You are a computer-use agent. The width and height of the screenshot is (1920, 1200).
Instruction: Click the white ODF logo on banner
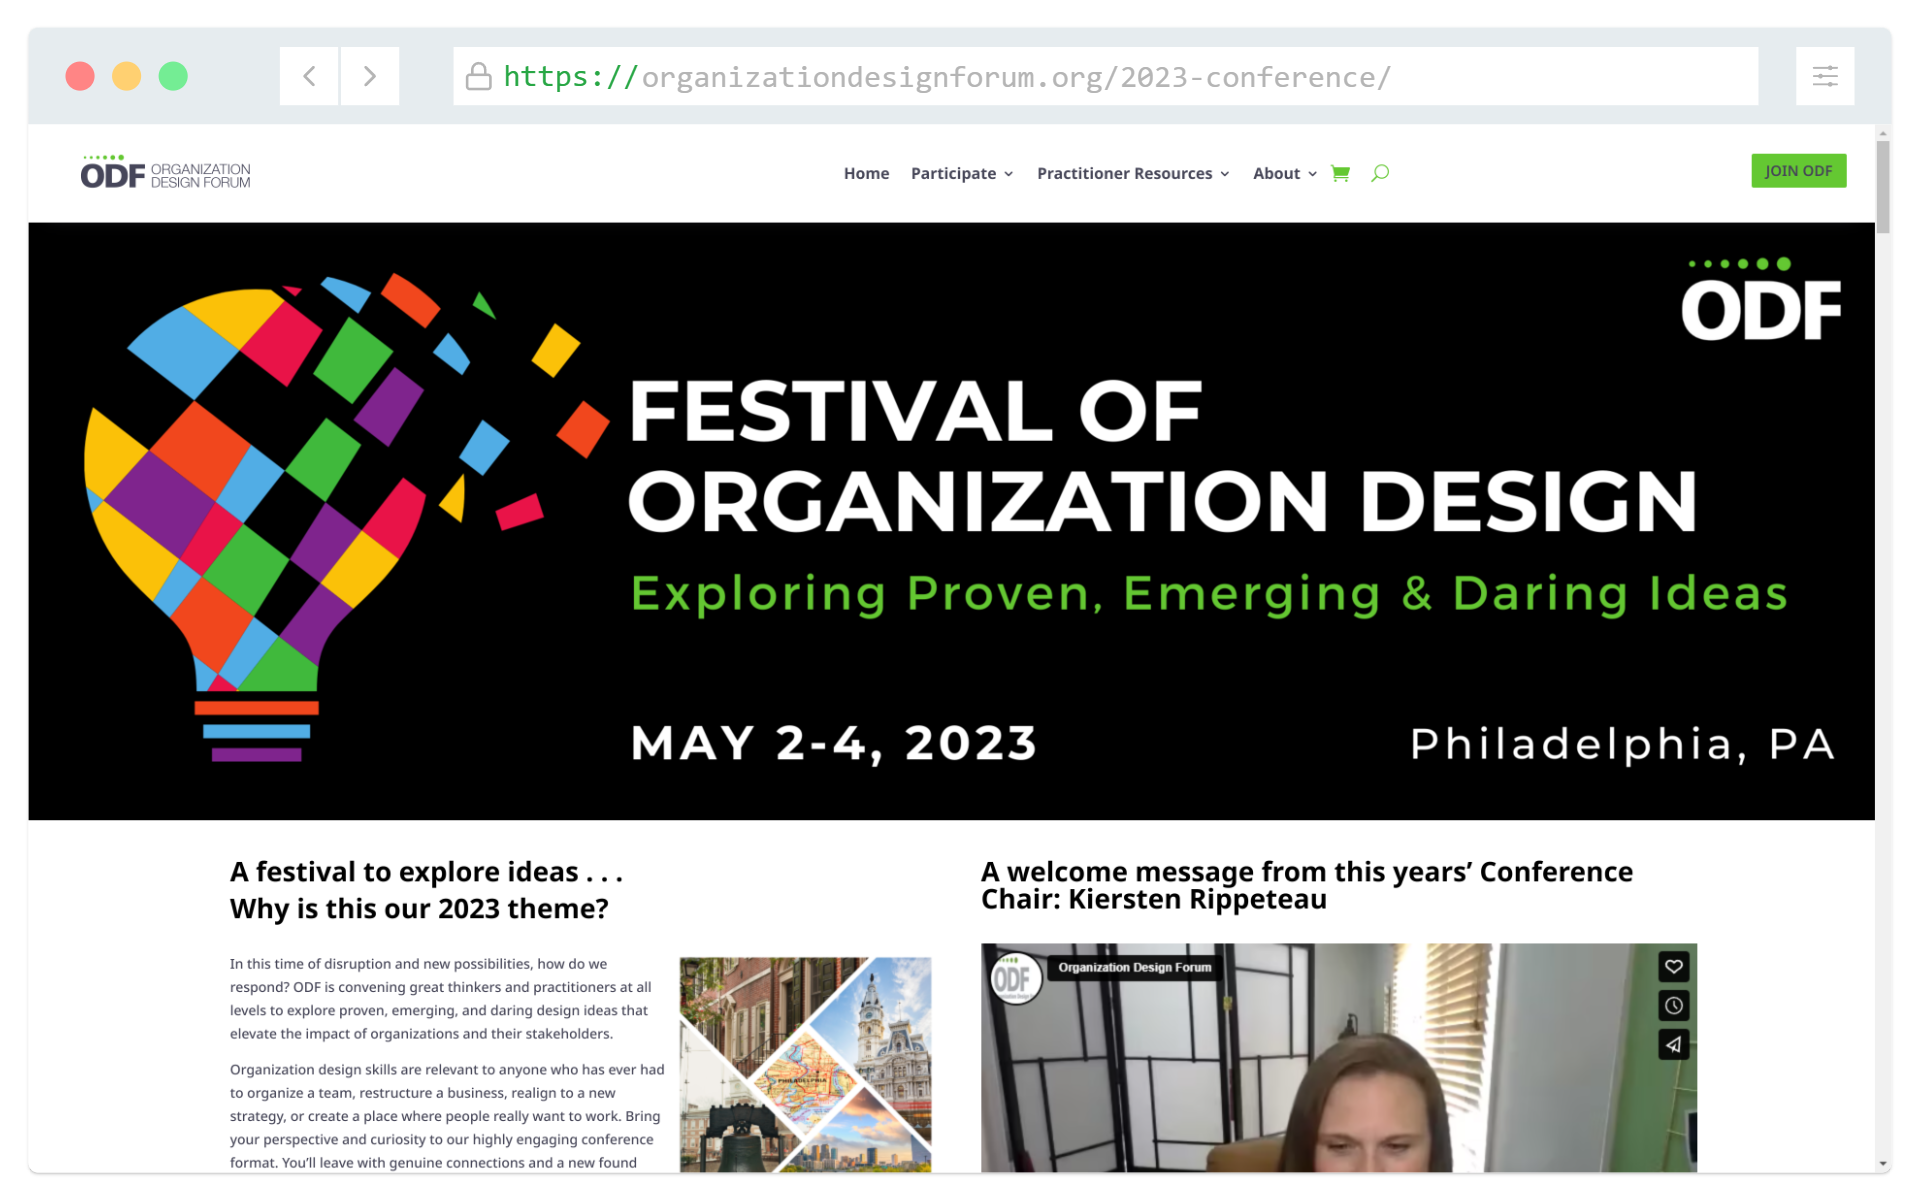click(1761, 300)
